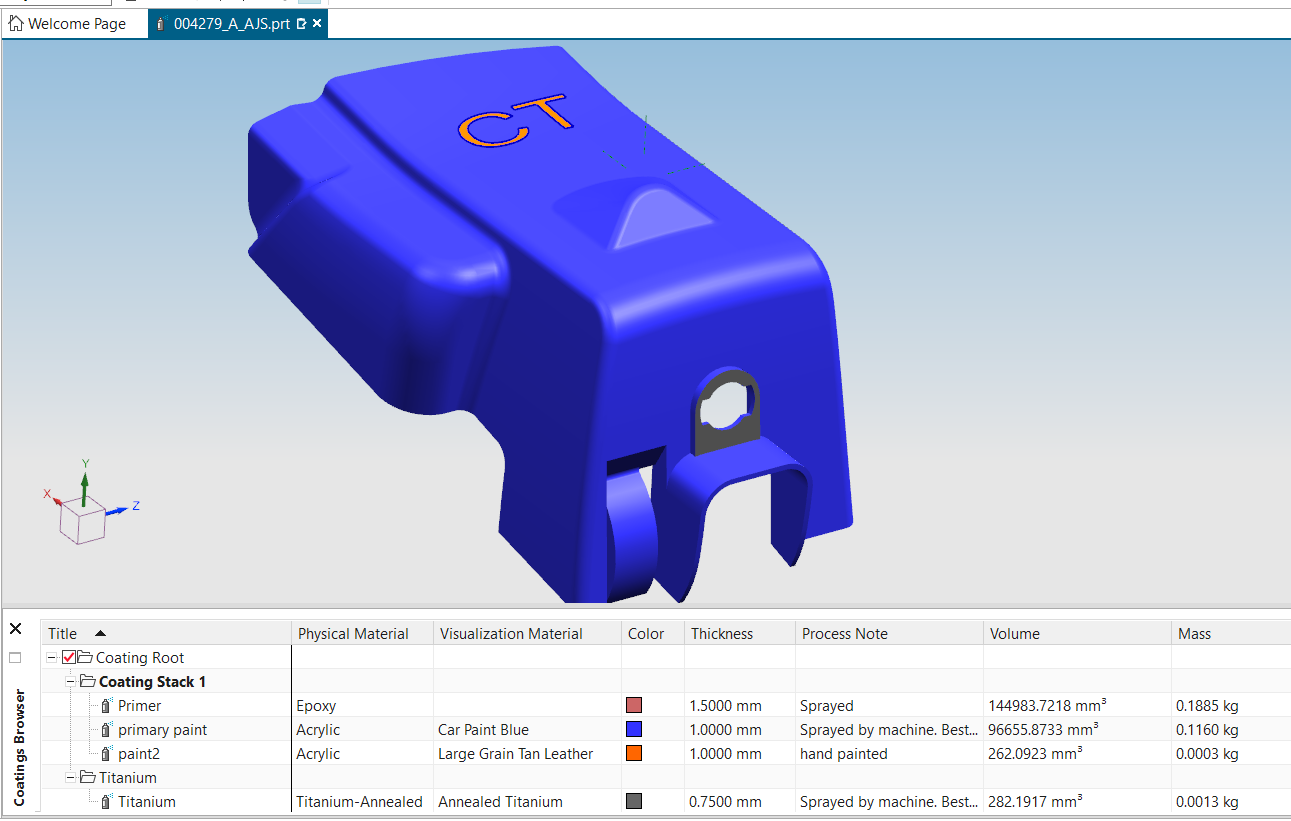Click the Thickness column header

pos(722,634)
